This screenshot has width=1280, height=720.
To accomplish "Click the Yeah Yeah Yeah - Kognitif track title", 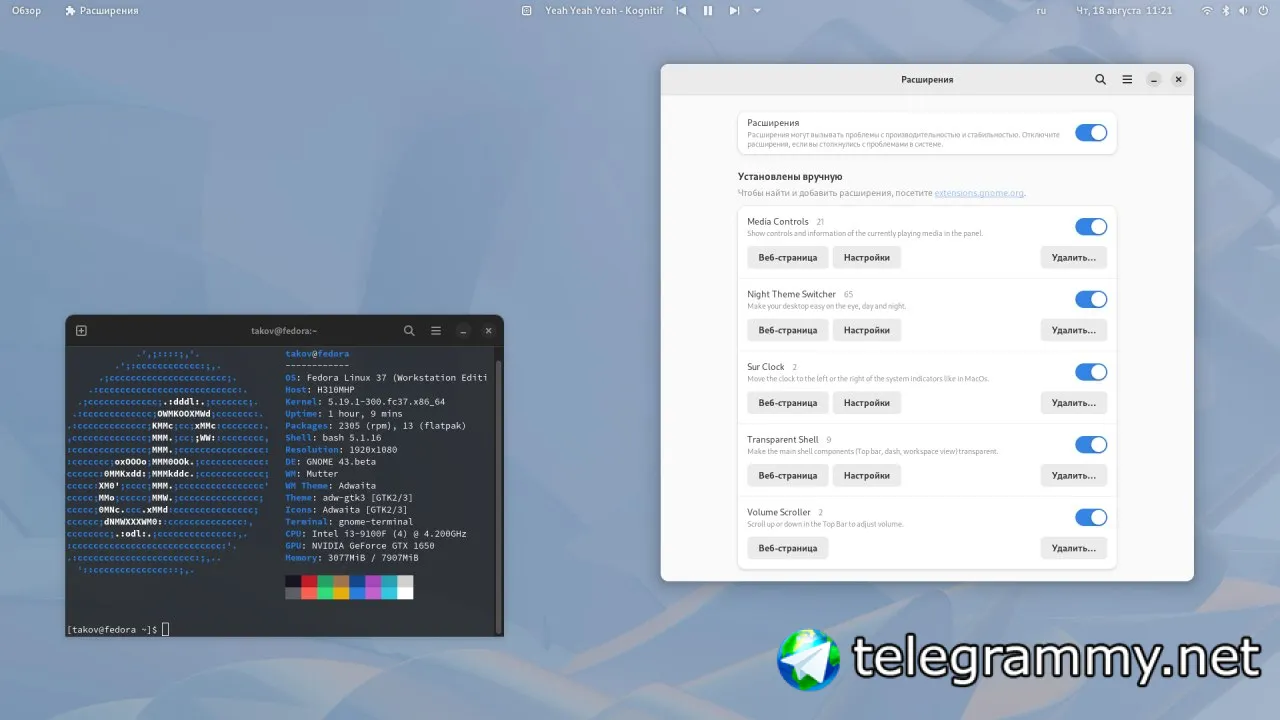I will [x=605, y=10].
